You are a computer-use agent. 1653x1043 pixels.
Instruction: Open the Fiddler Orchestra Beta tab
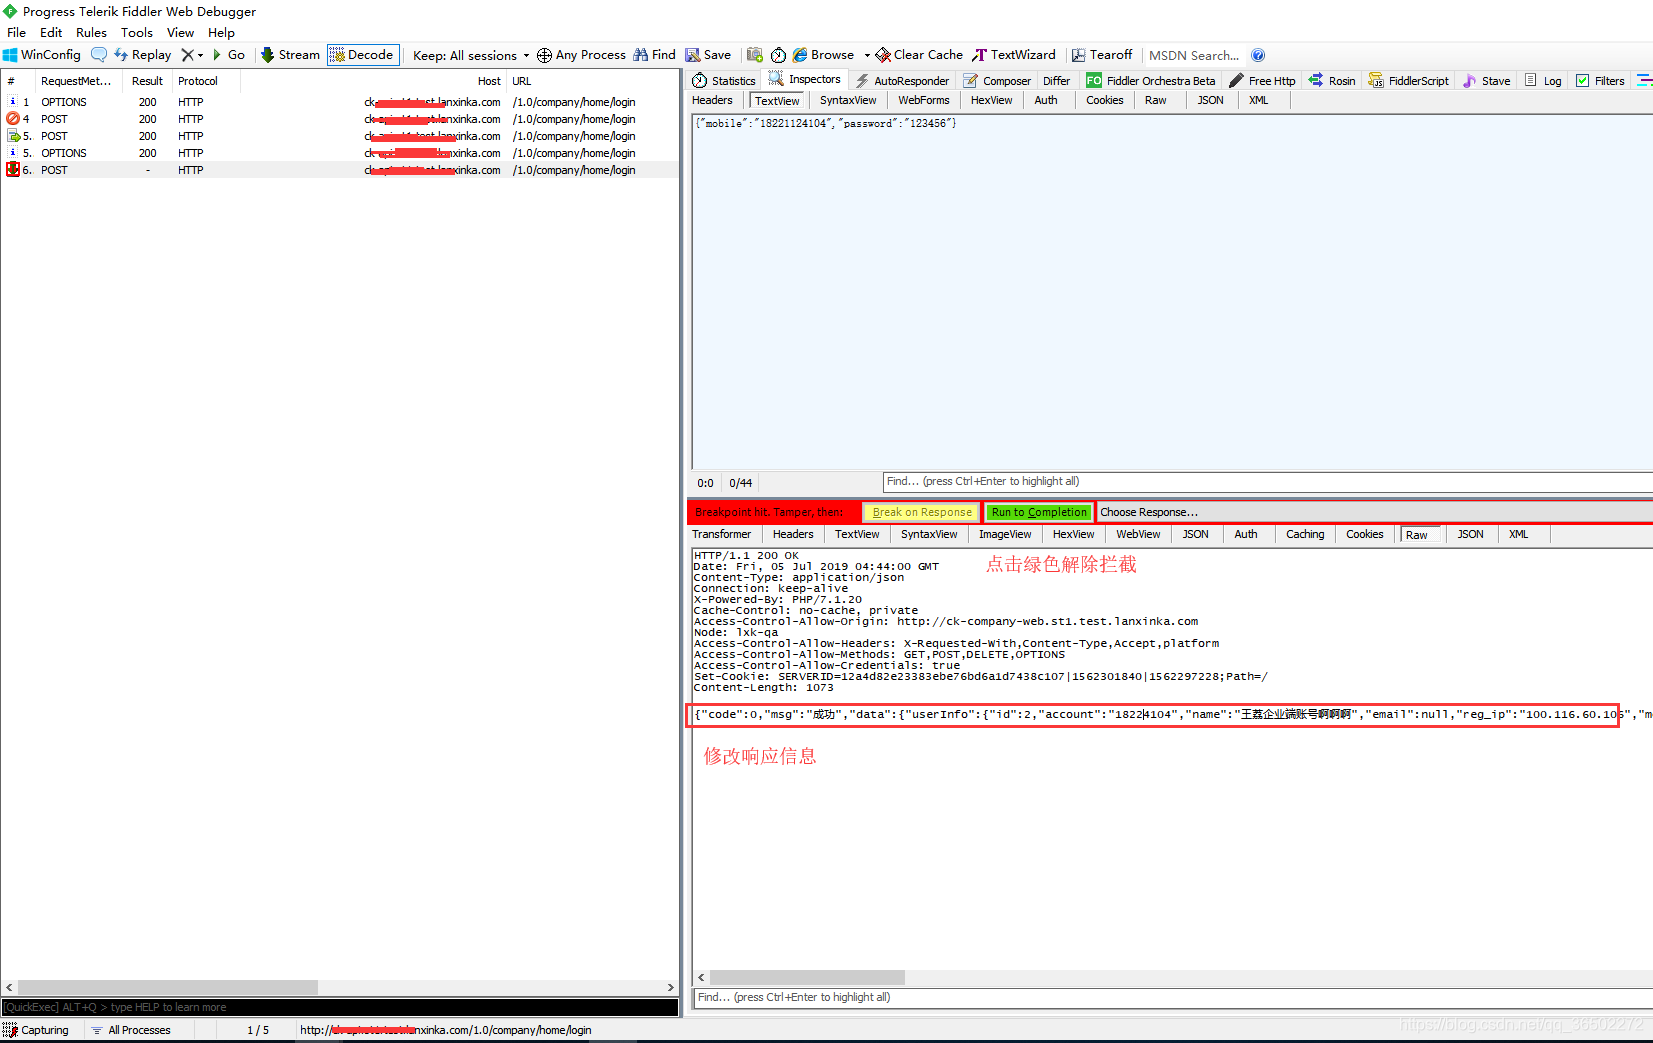(x=1151, y=81)
